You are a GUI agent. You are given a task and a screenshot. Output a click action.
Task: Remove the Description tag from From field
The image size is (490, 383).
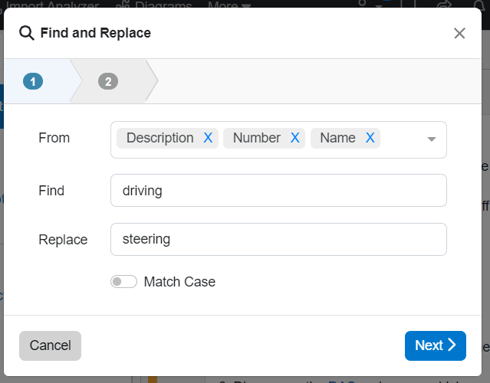pyautogui.click(x=208, y=138)
